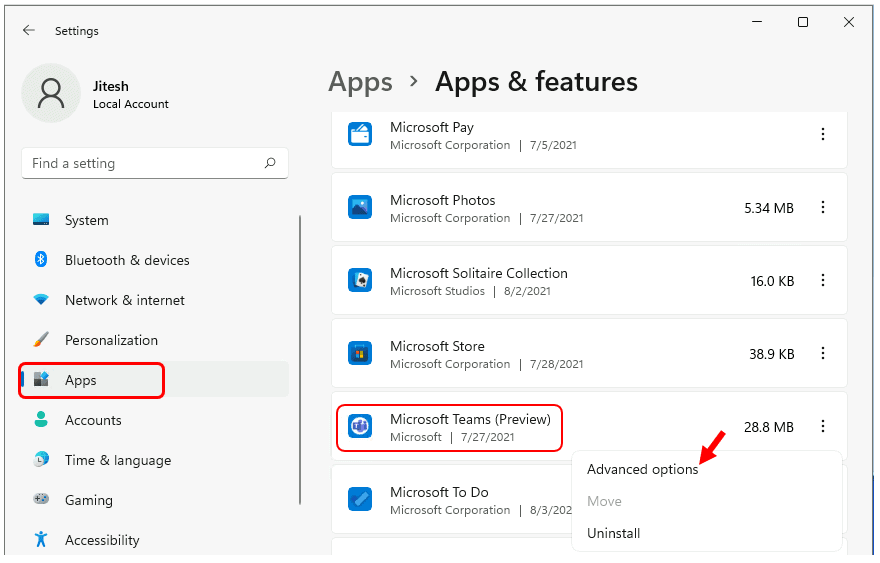Click the Settings window title
The image size is (880, 563).
[x=77, y=31]
